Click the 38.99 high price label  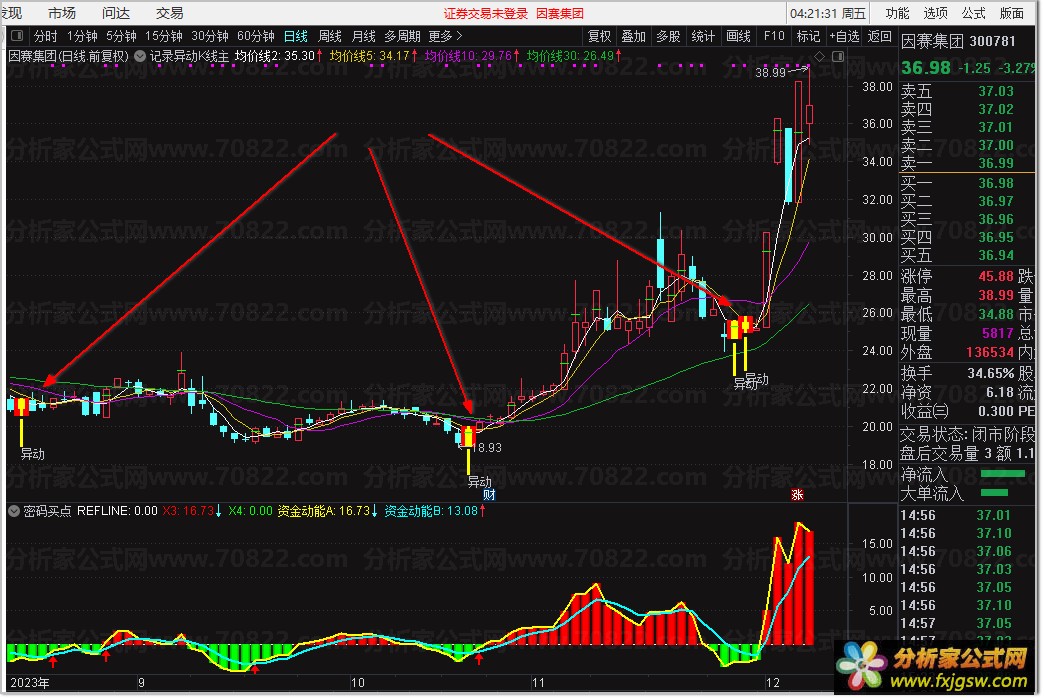(x=770, y=73)
